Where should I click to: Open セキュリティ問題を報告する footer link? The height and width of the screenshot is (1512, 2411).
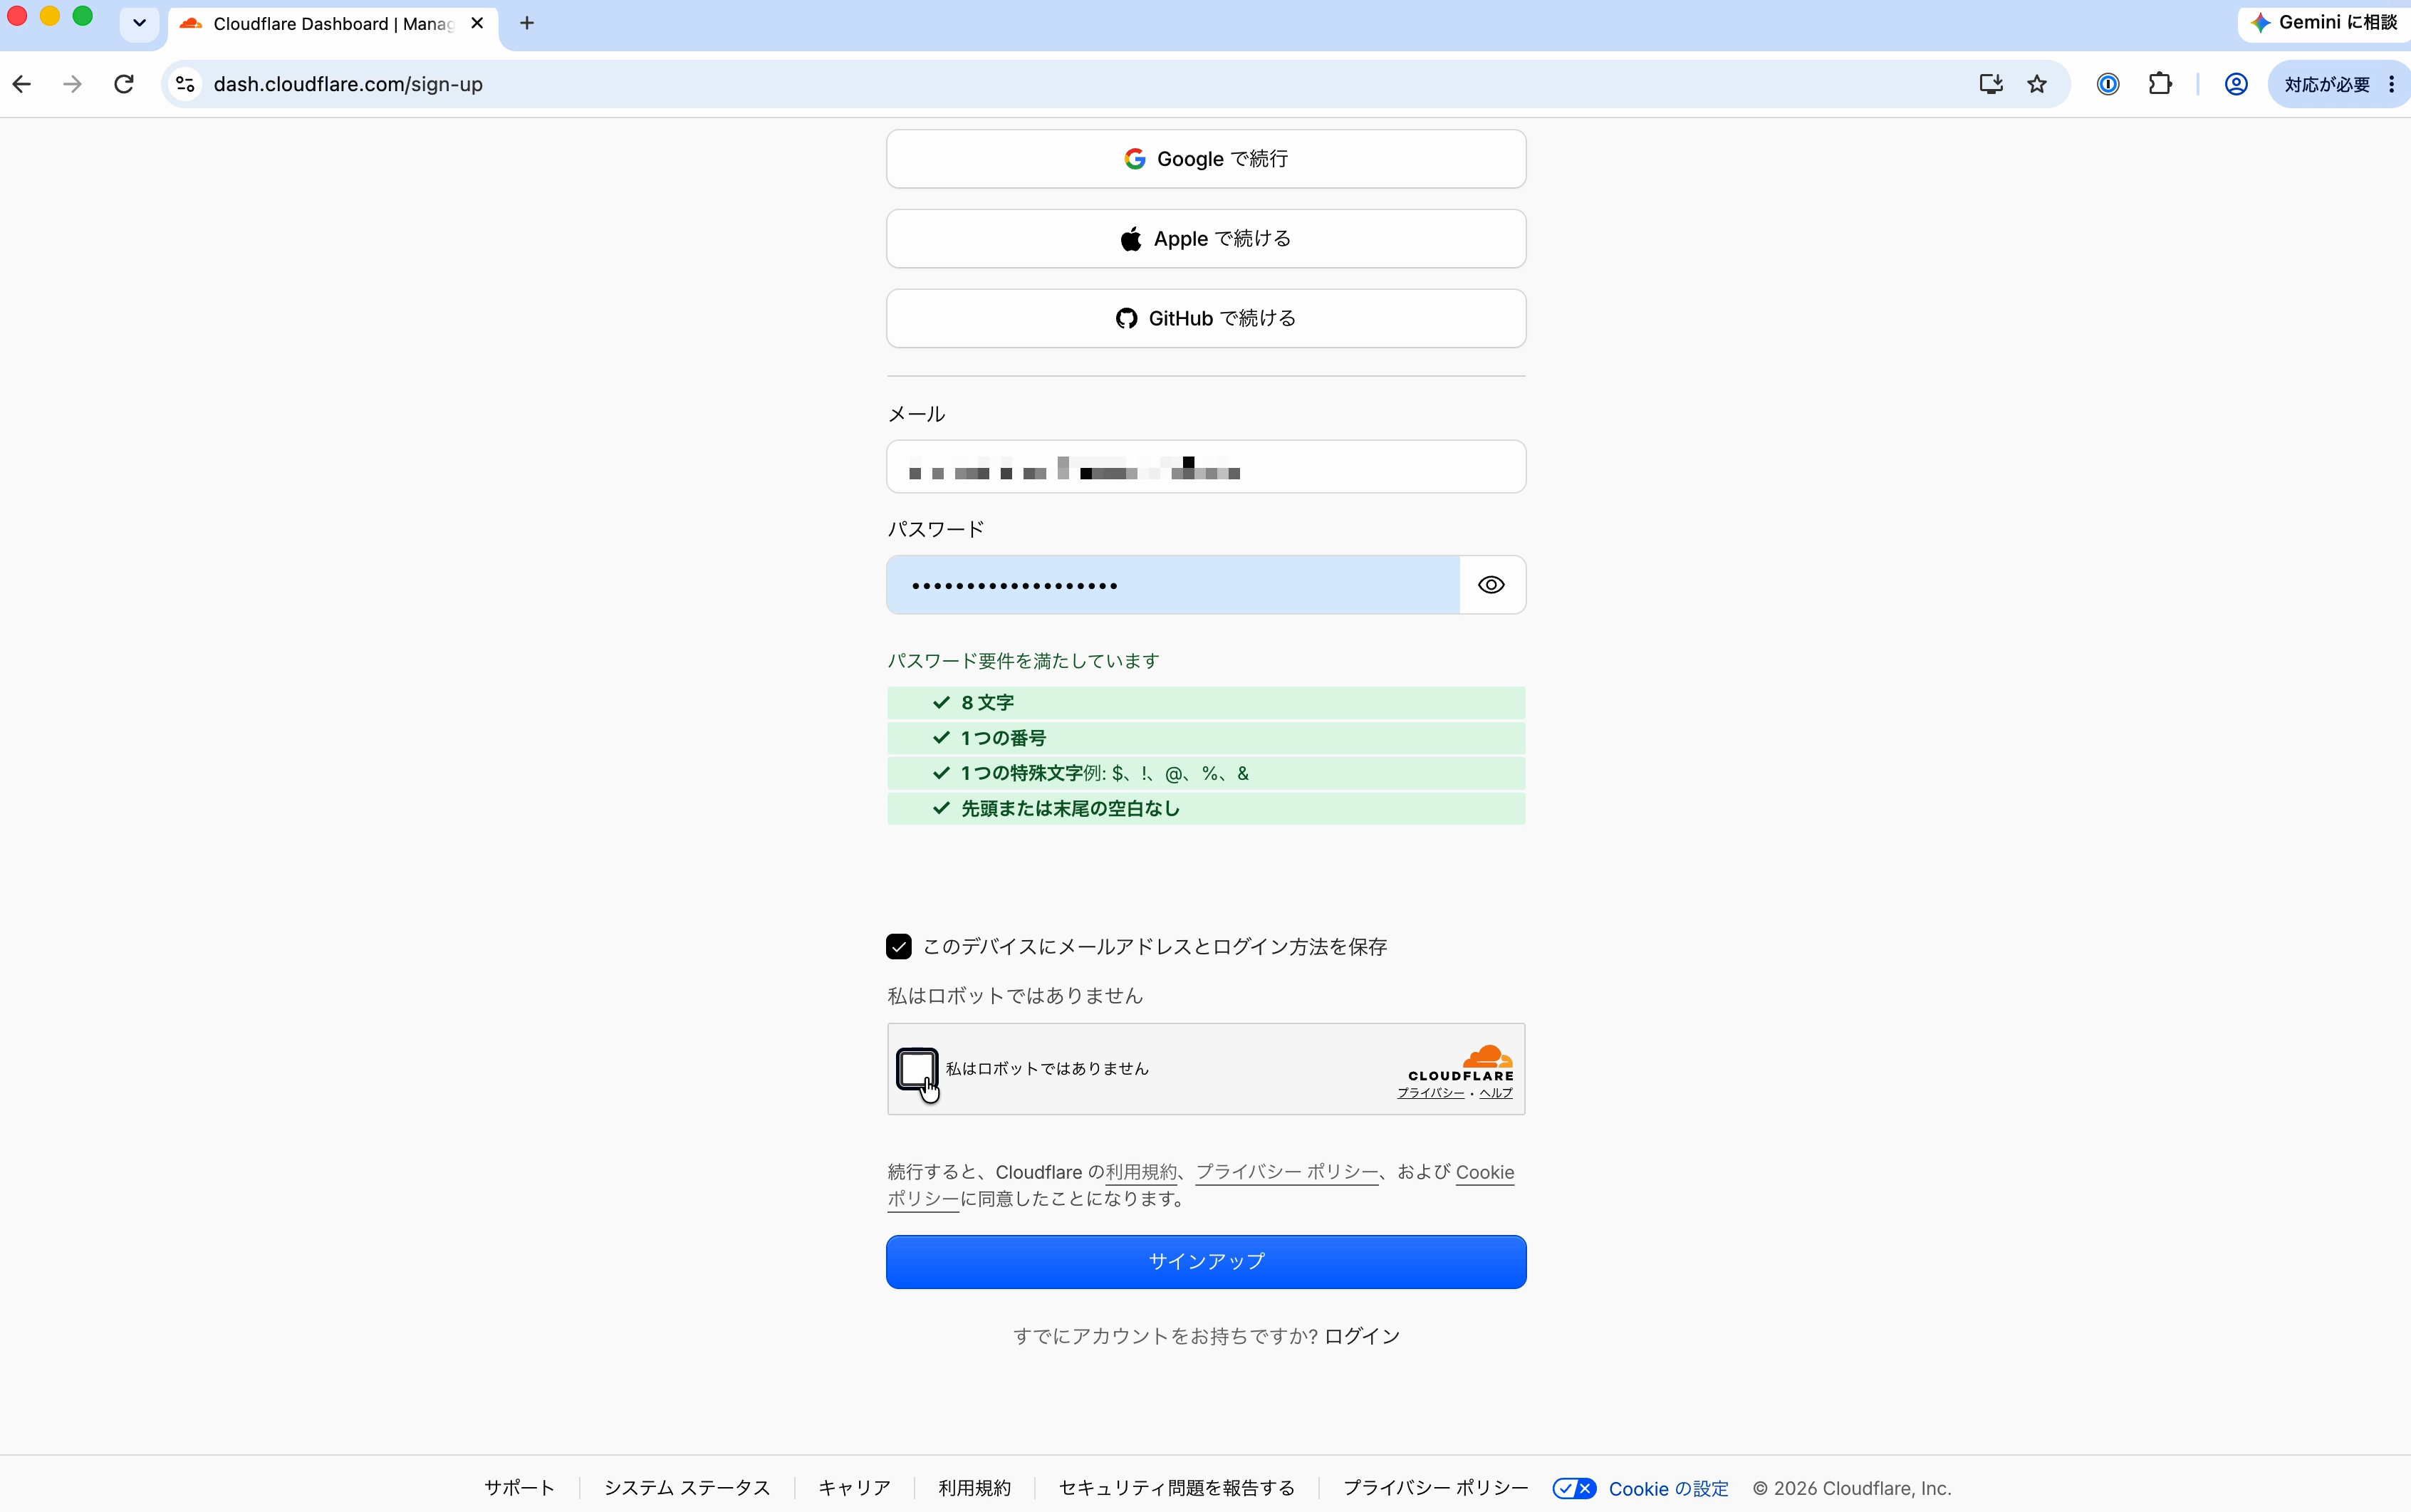(x=1177, y=1488)
